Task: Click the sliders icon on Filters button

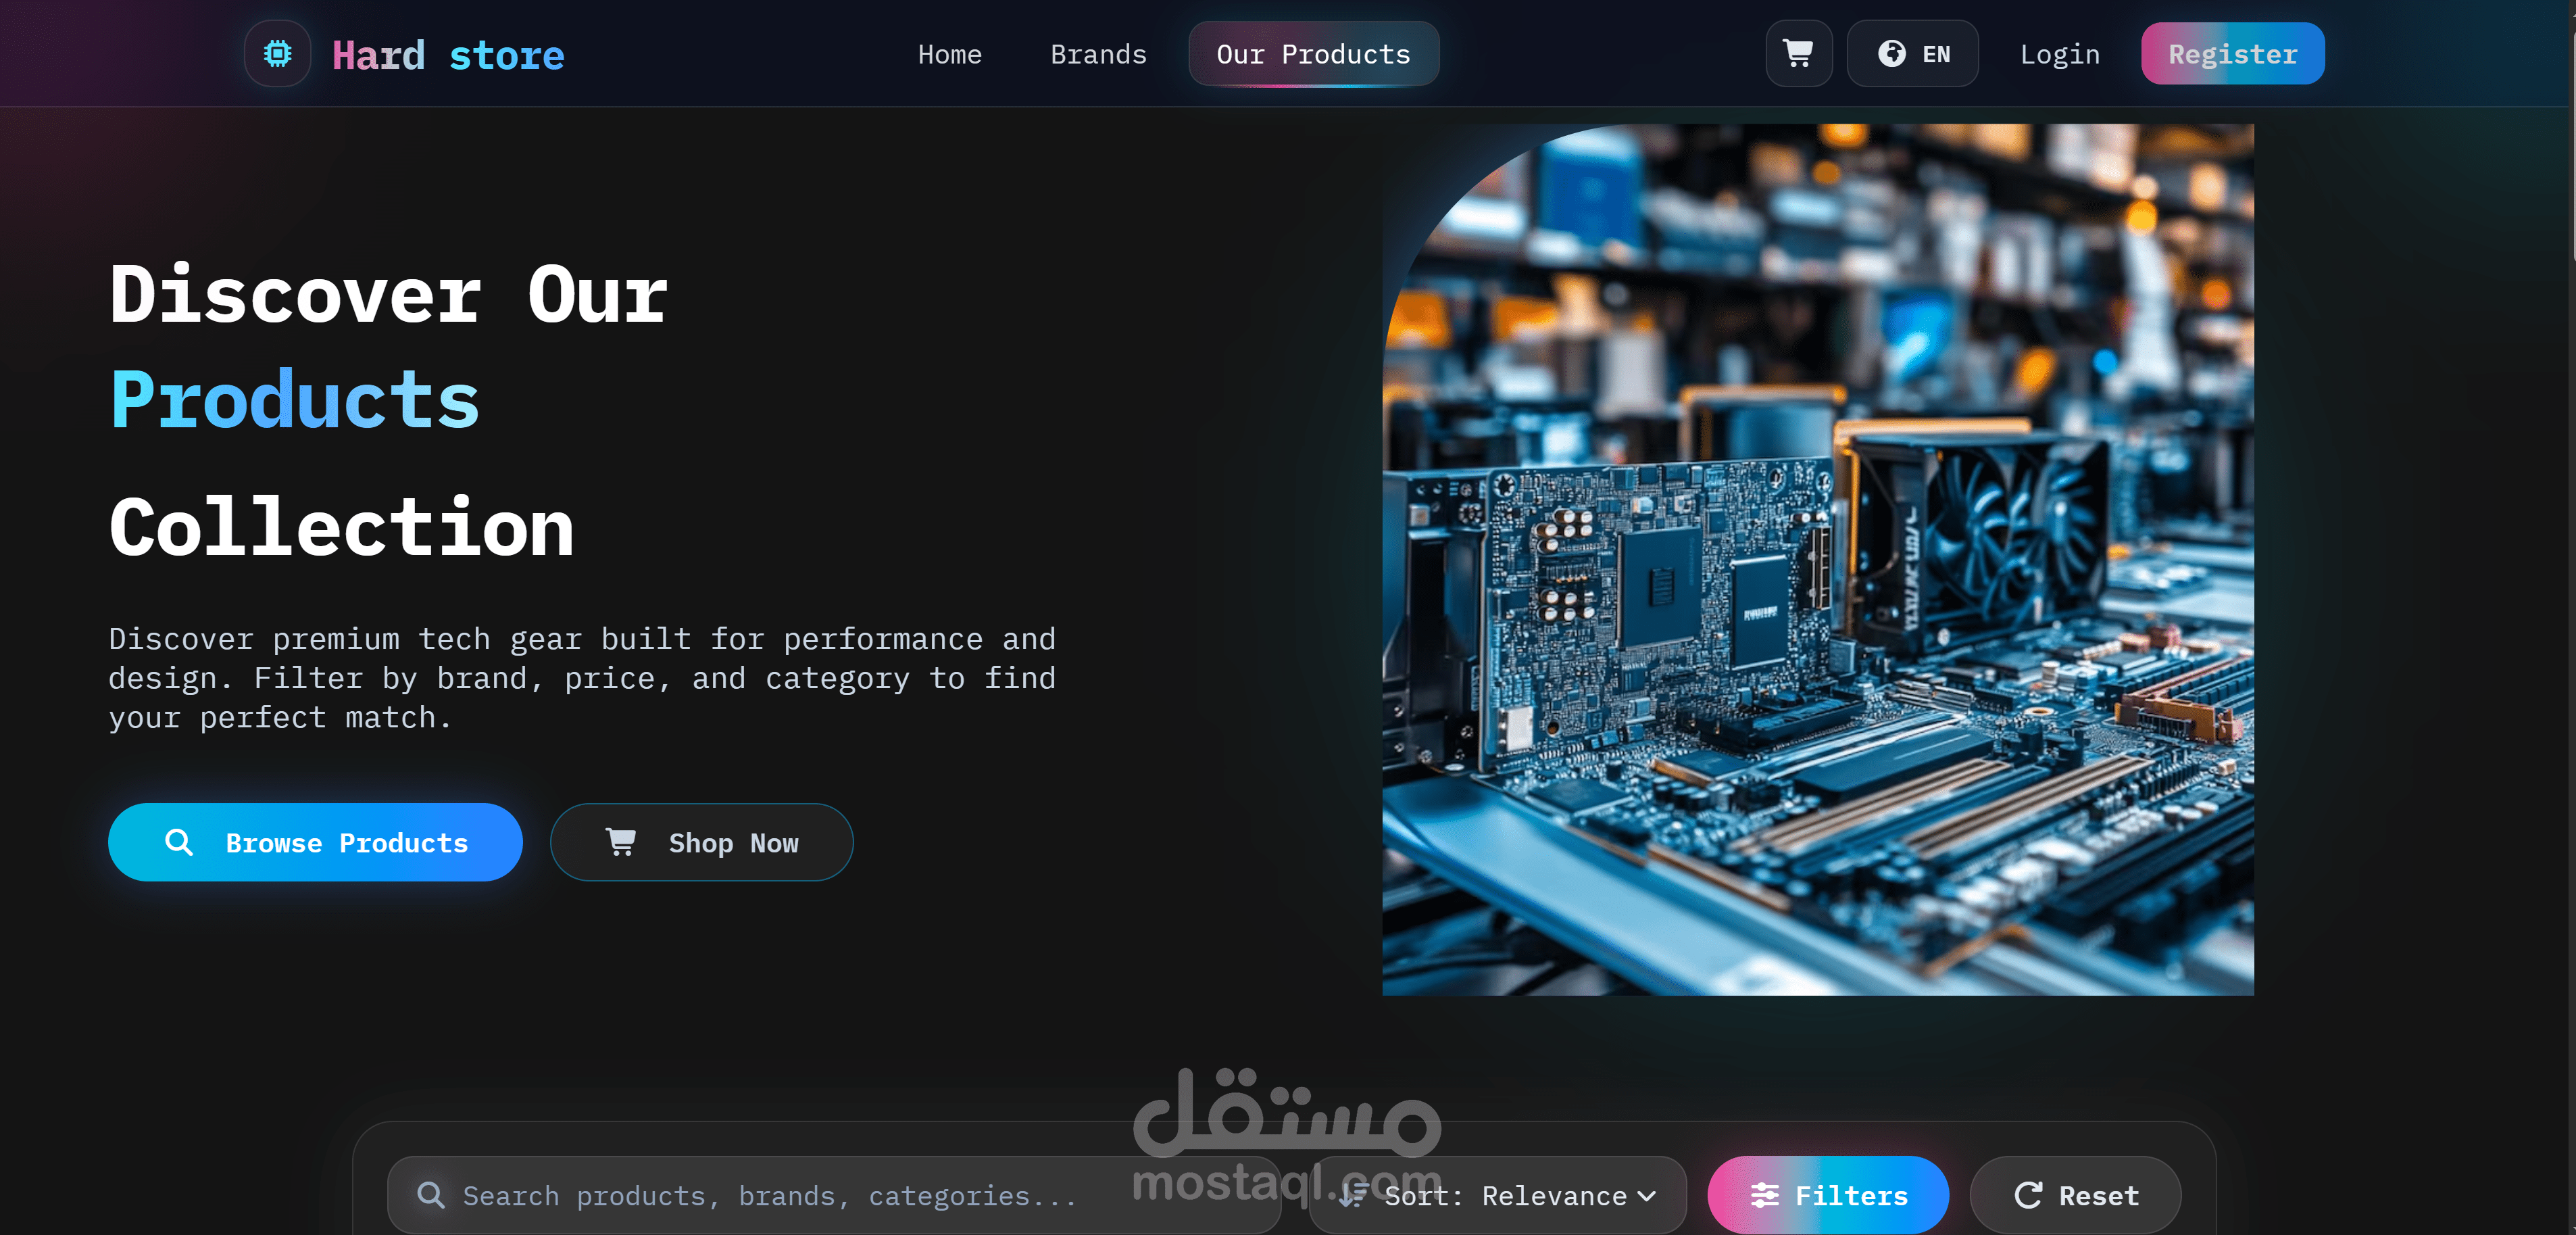Action: coord(1764,1195)
